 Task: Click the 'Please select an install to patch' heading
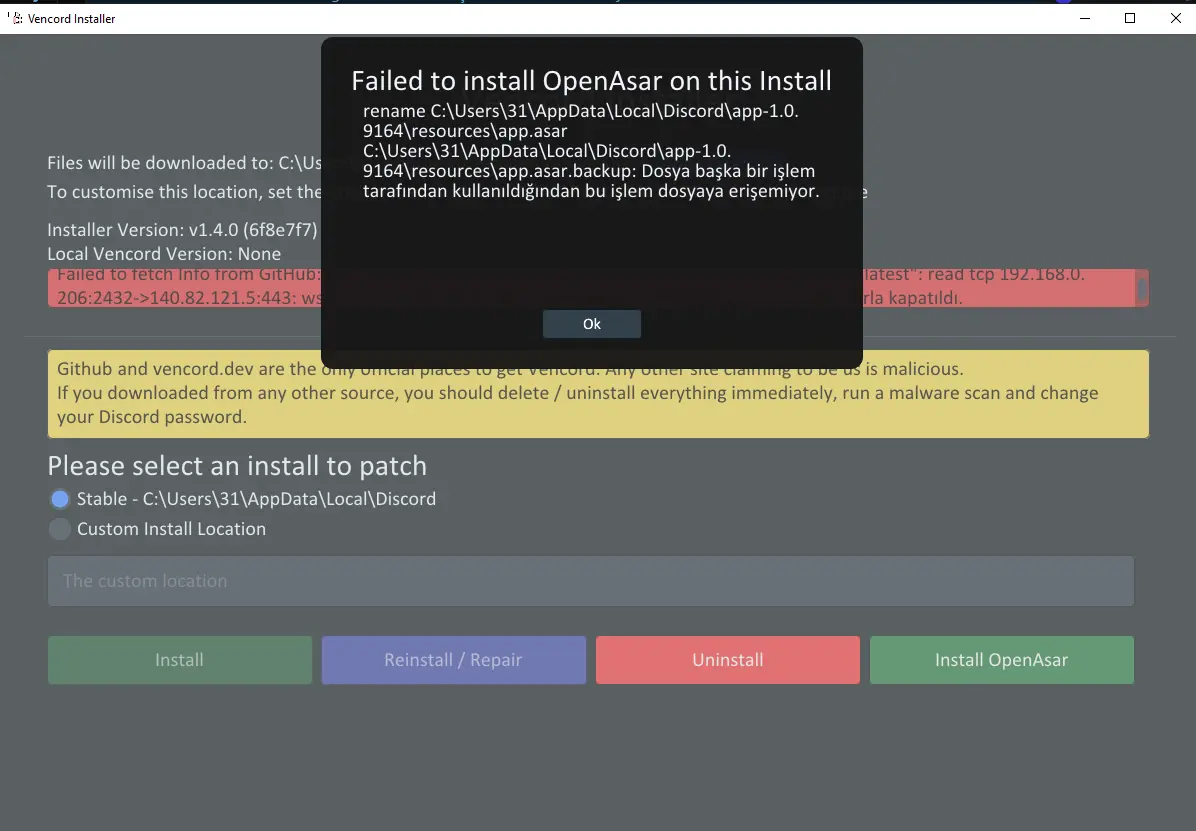237,465
